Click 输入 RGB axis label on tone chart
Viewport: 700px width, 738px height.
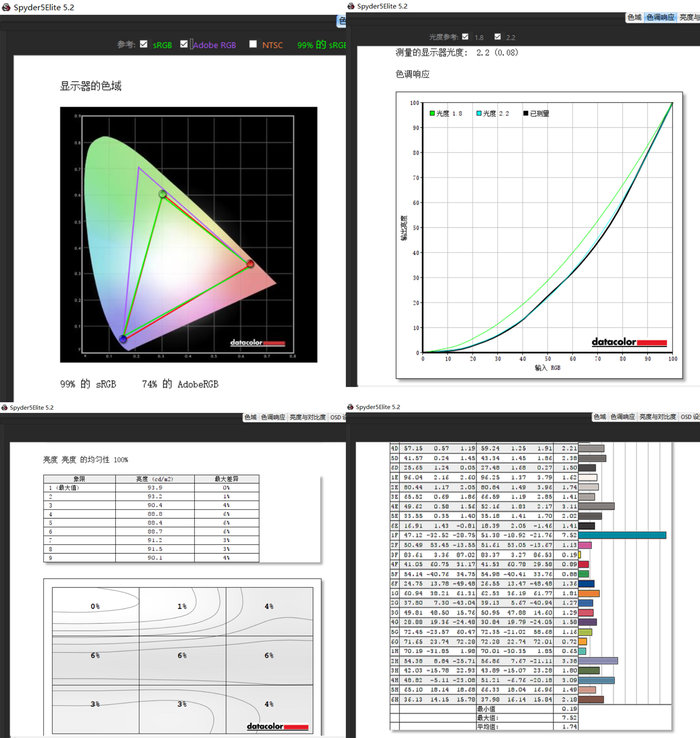point(547,368)
